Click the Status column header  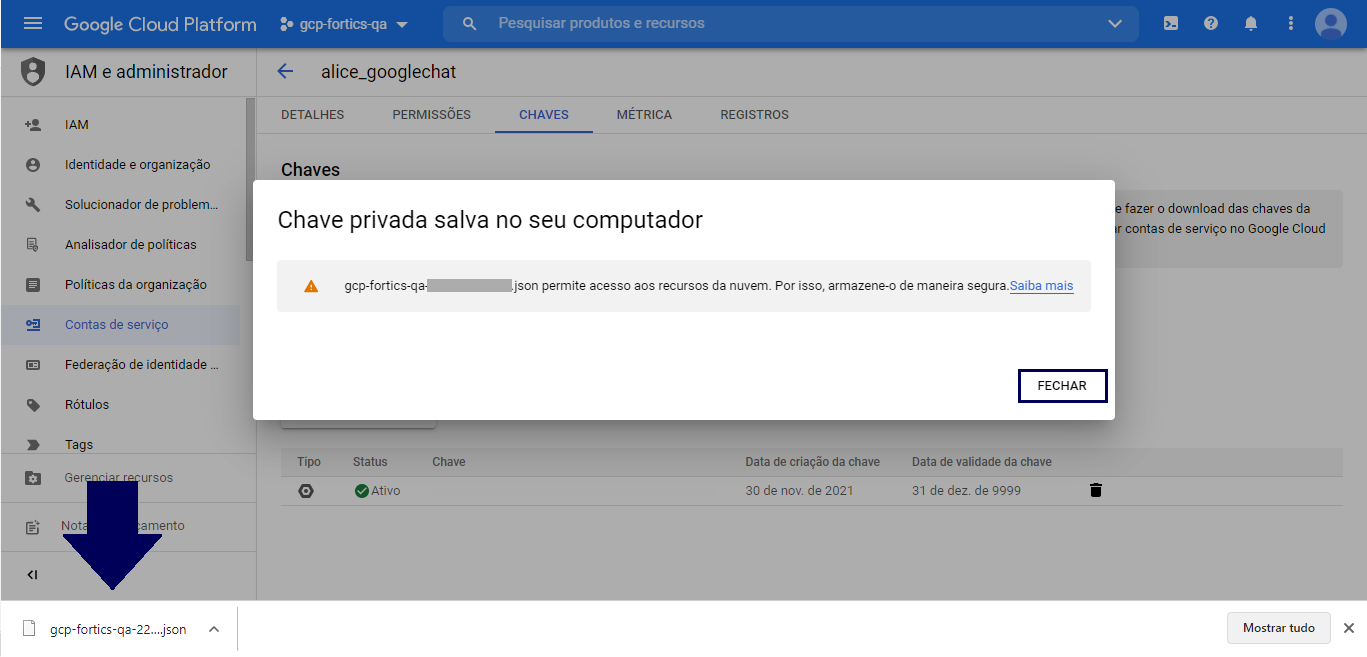coord(370,462)
